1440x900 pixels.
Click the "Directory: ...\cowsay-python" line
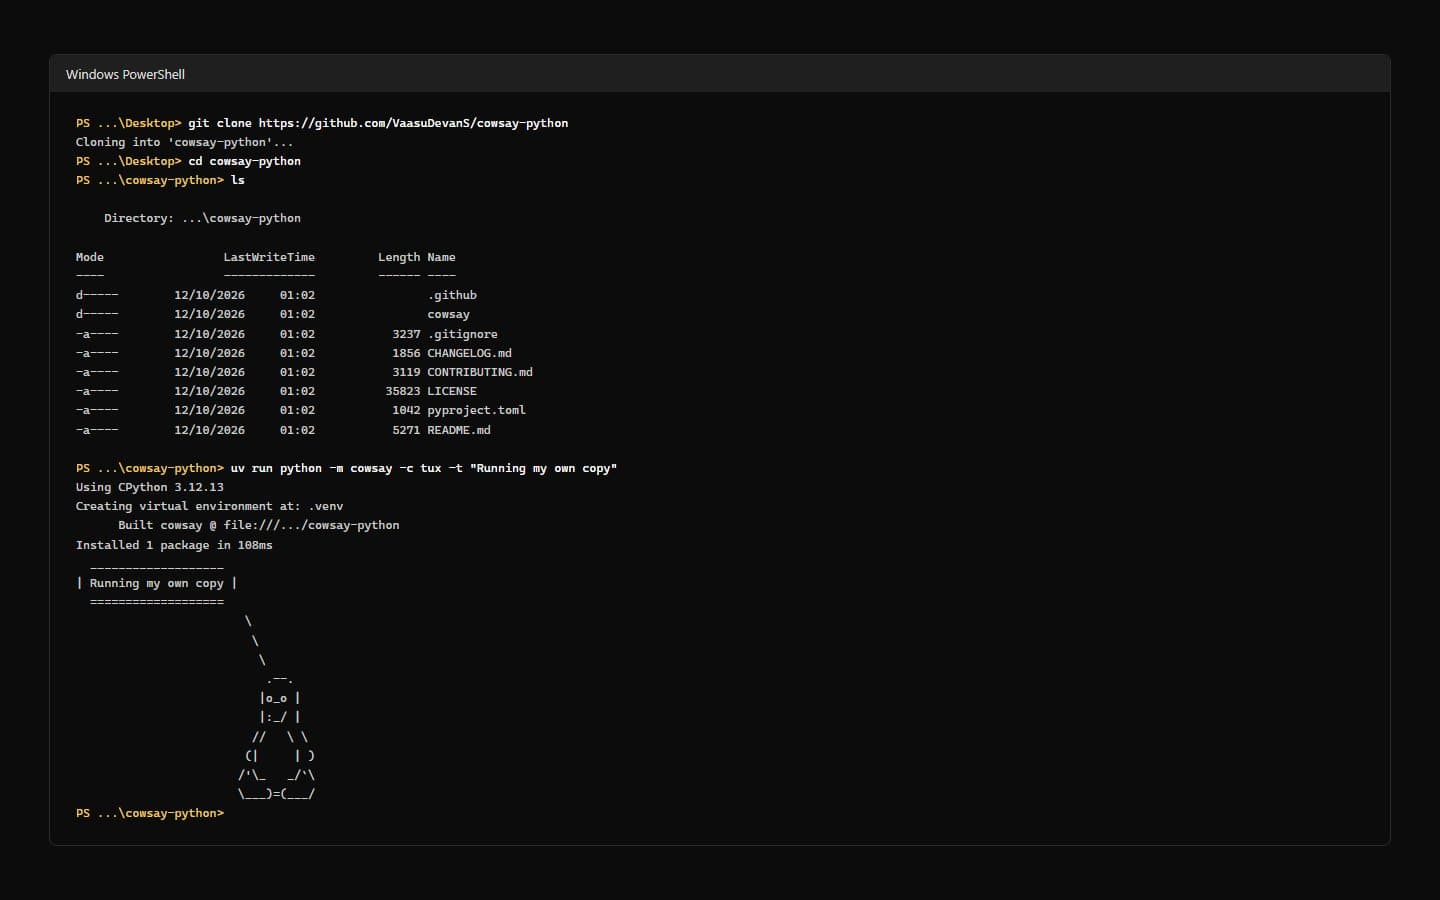pos(202,218)
